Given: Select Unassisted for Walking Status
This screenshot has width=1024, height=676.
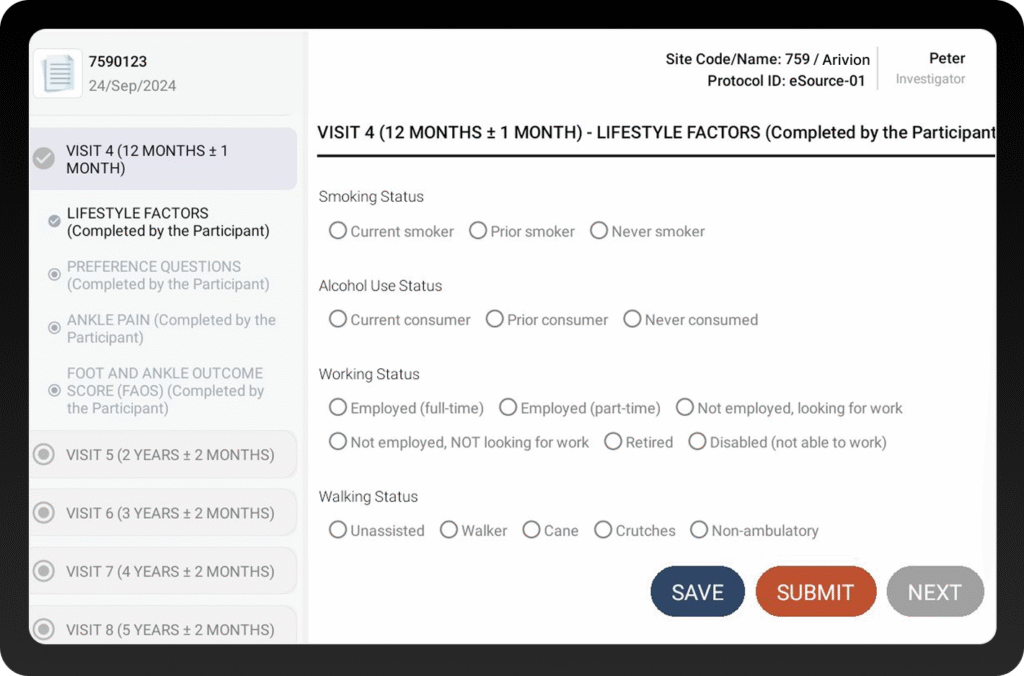Looking at the screenshot, I should (x=338, y=530).
